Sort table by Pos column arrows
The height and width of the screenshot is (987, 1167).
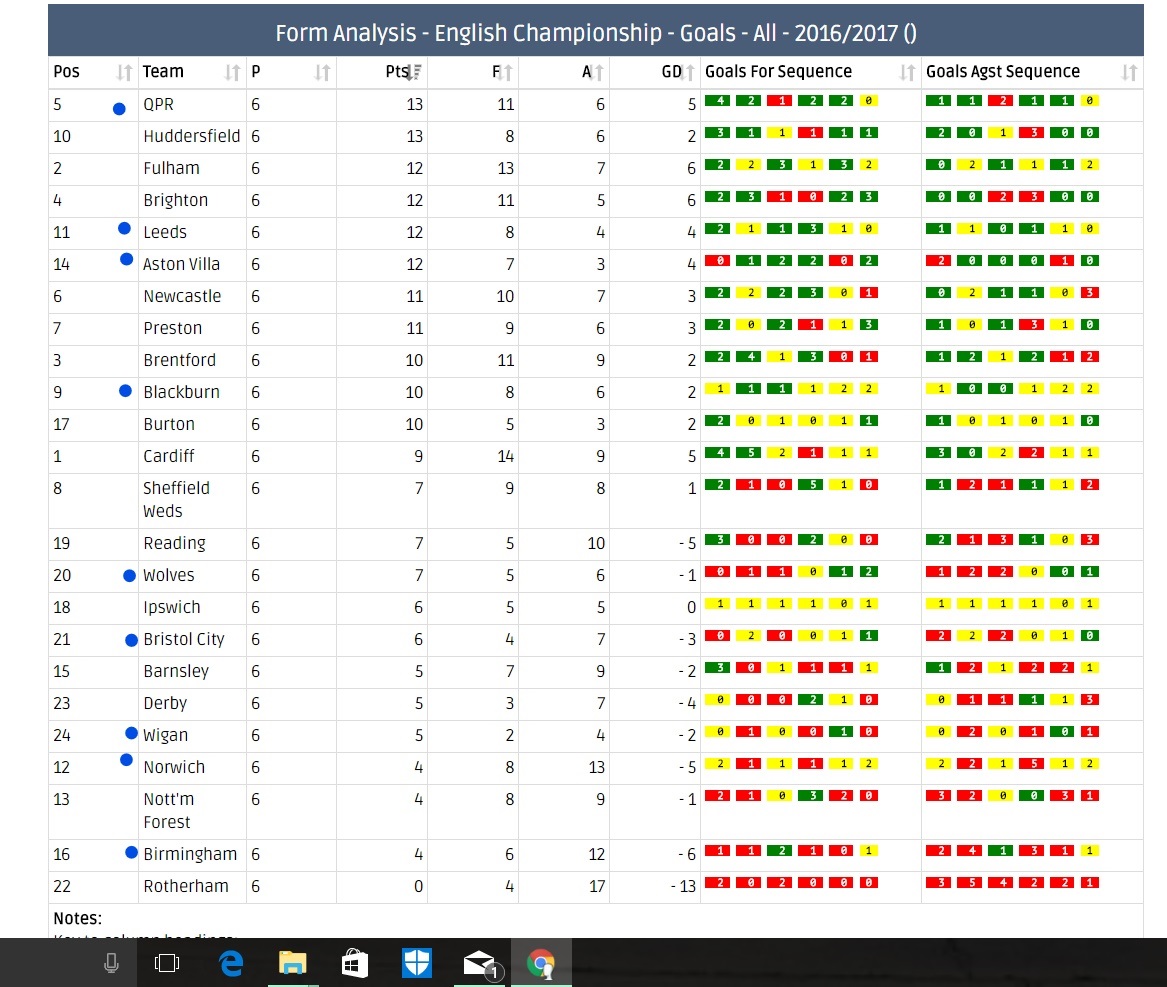click(x=124, y=72)
